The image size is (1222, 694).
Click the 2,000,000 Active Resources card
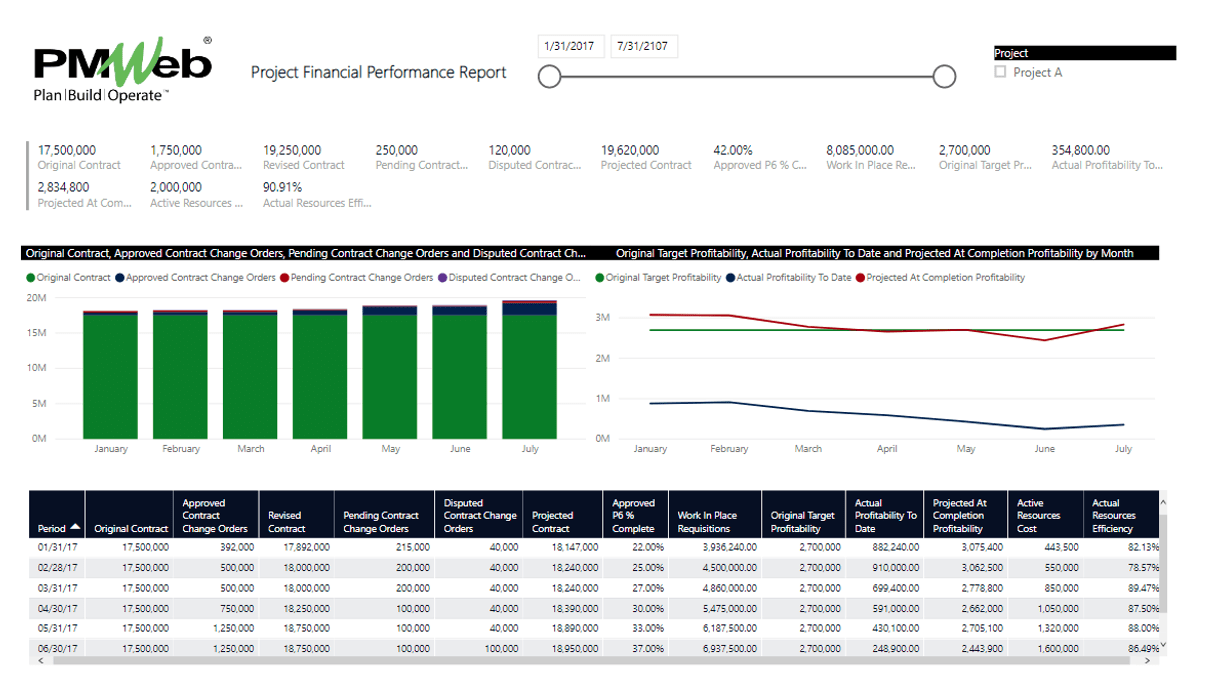(197, 194)
